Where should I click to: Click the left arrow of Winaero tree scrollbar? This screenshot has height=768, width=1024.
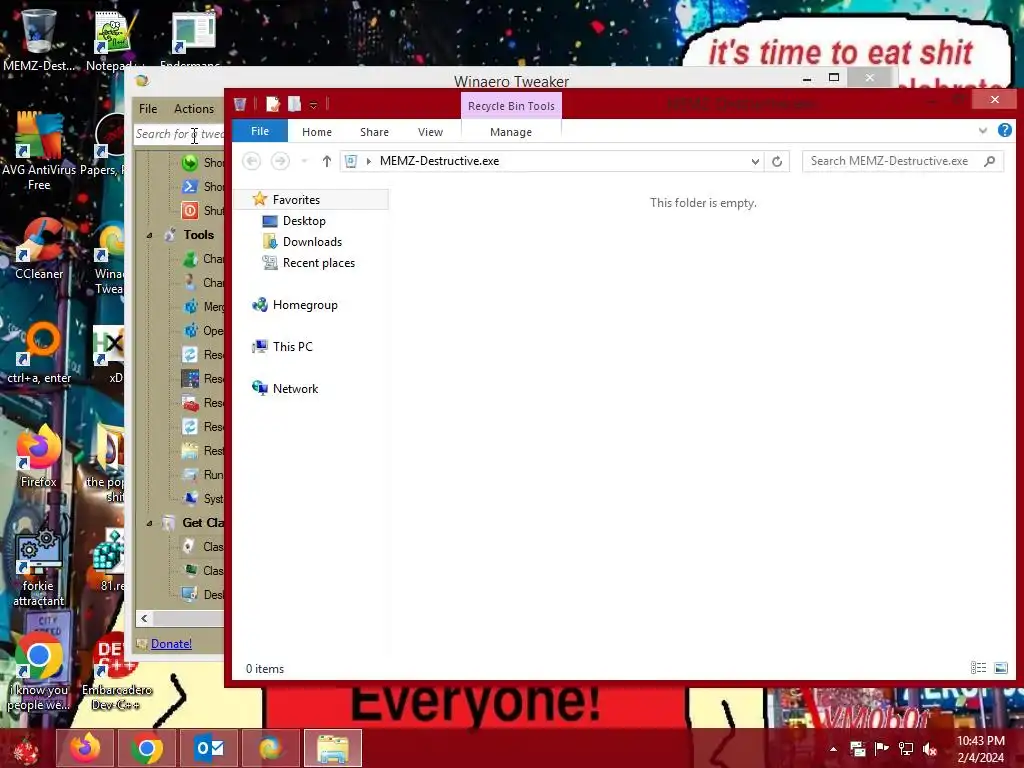pos(144,618)
